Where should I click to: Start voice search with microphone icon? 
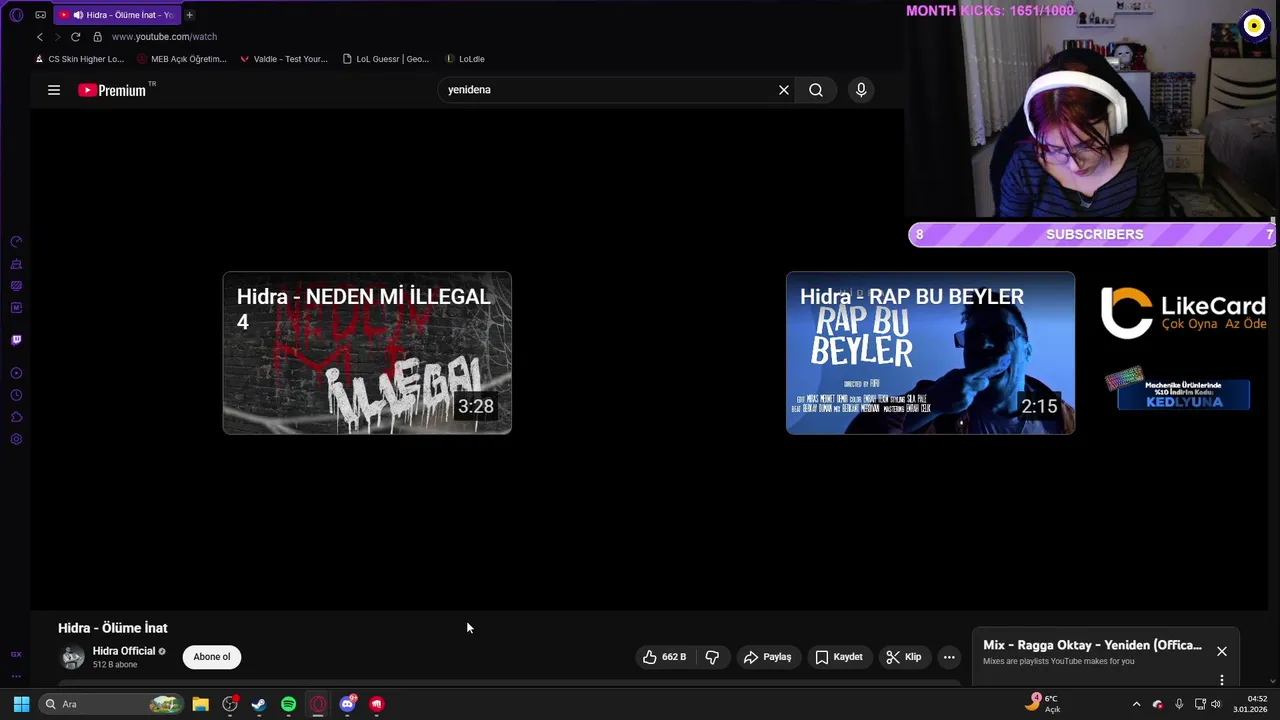861,90
